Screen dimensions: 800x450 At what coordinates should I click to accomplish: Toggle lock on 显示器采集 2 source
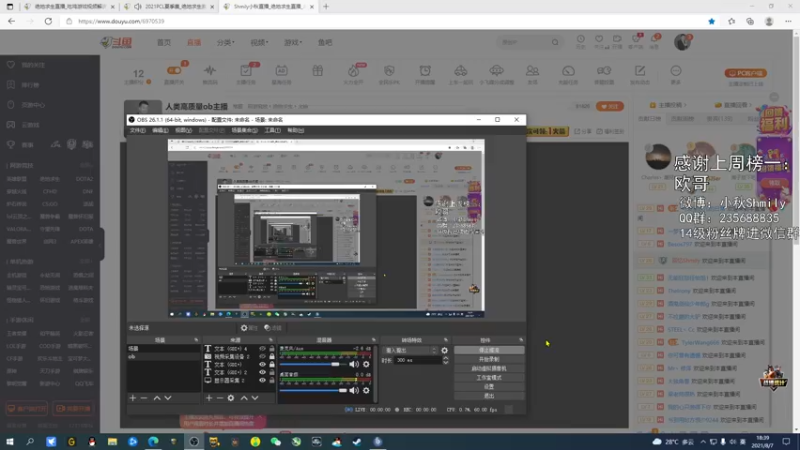click(x=271, y=381)
